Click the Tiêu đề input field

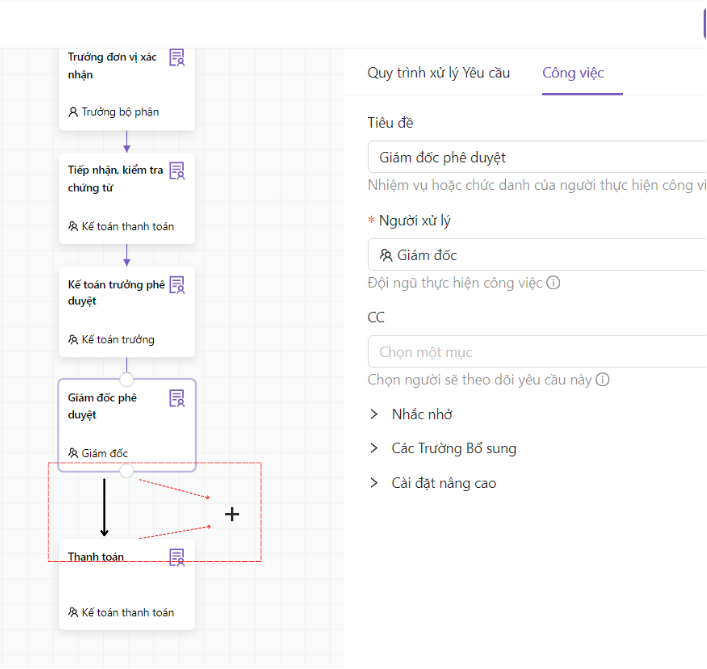tap(536, 157)
